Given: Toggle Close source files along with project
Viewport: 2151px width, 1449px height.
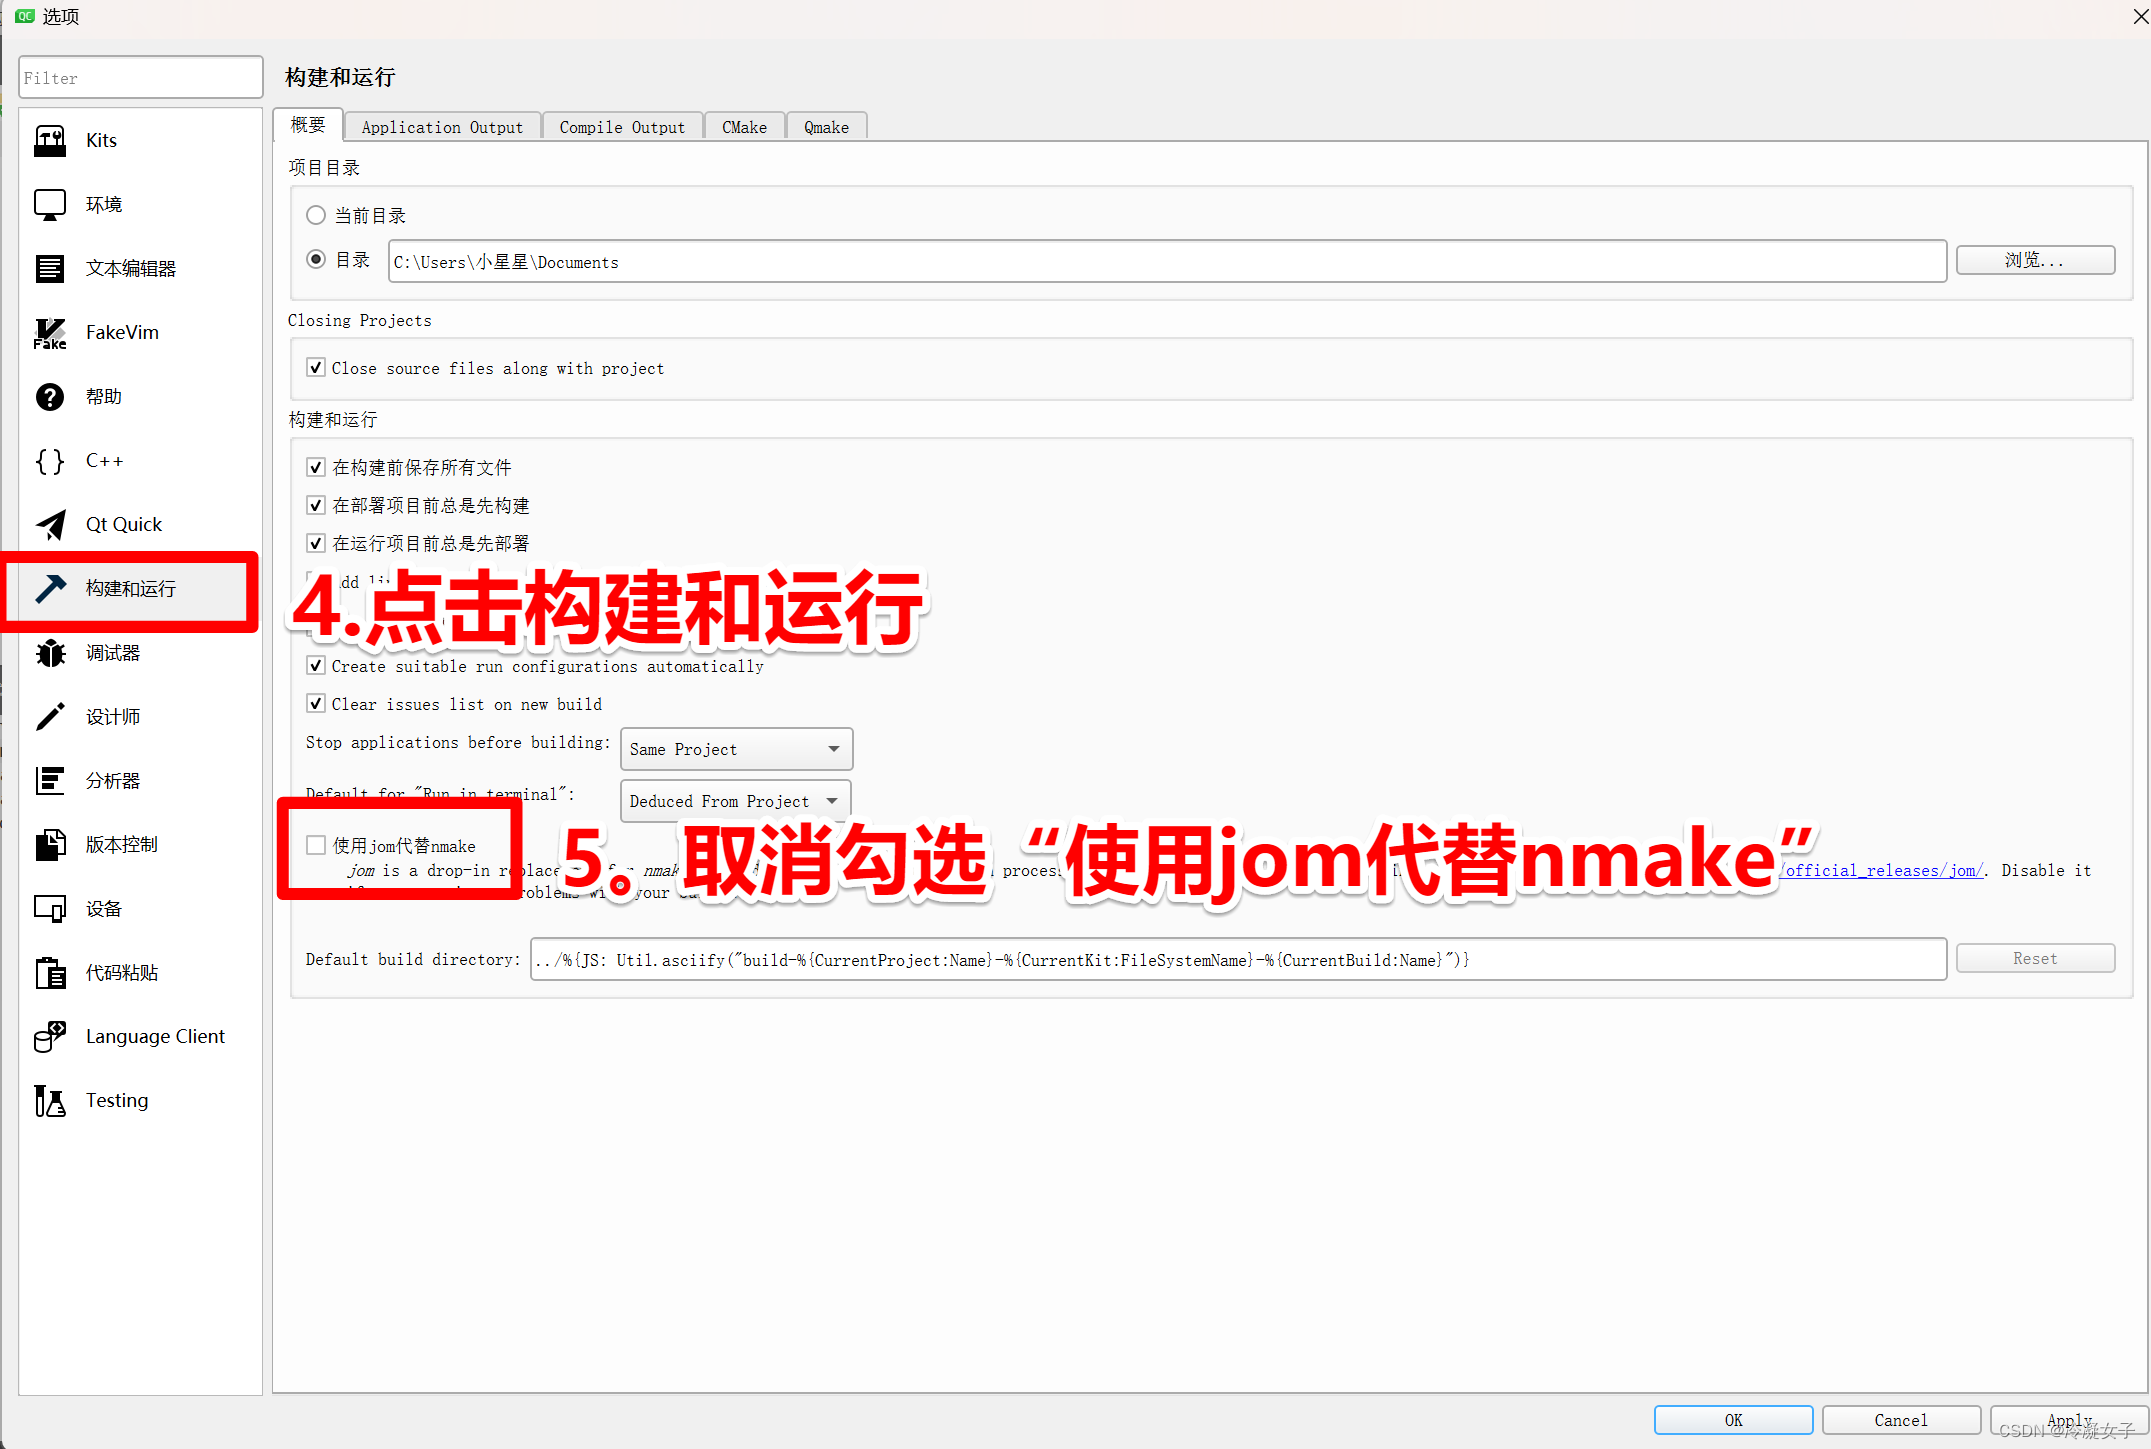Looking at the screenshot, I should (316, 367).
